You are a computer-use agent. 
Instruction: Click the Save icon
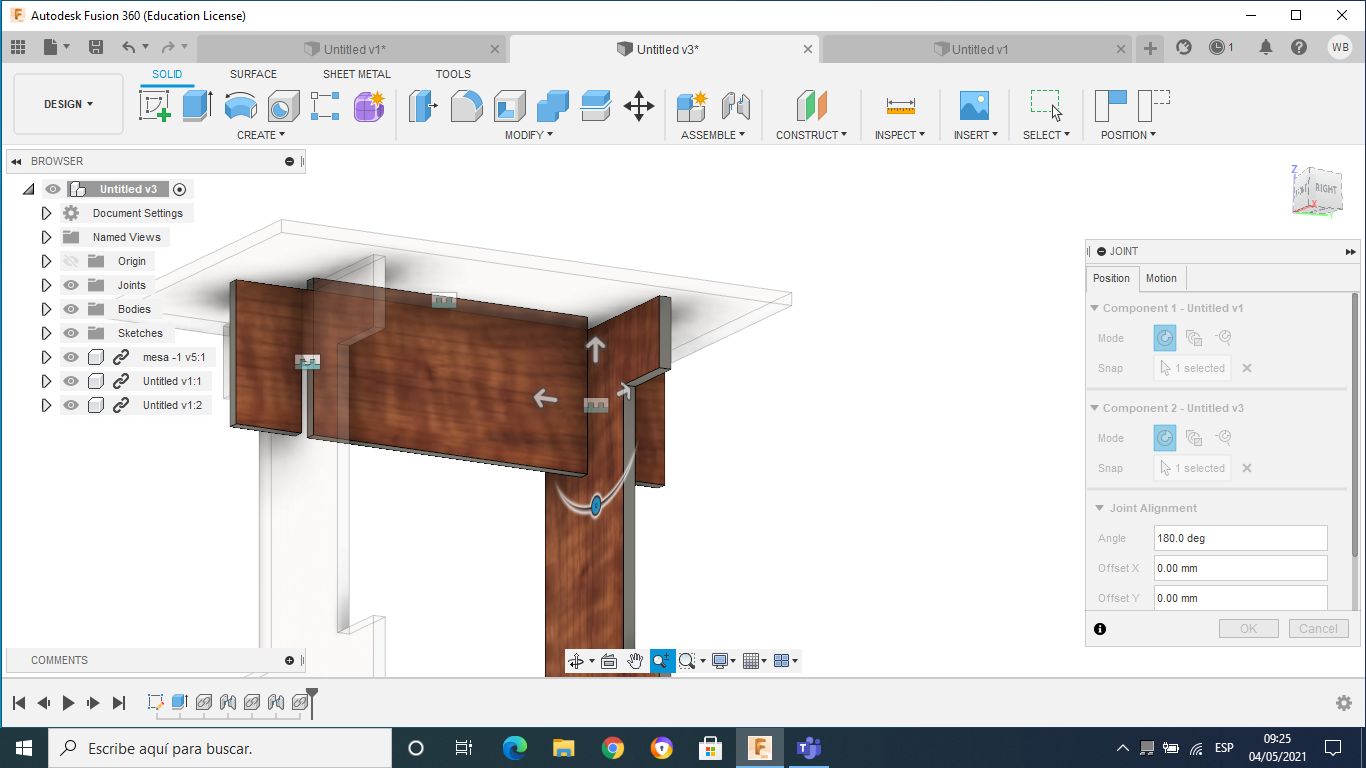coord(96,47)
